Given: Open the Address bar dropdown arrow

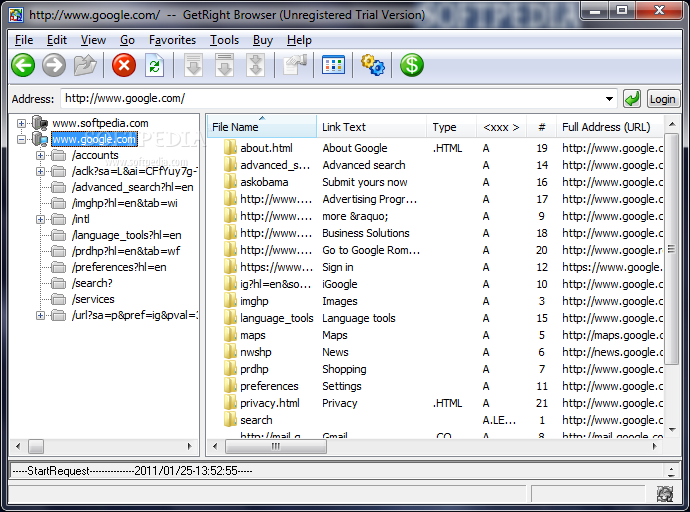Looking at the screenshot, I should click(x=609, y=99).
